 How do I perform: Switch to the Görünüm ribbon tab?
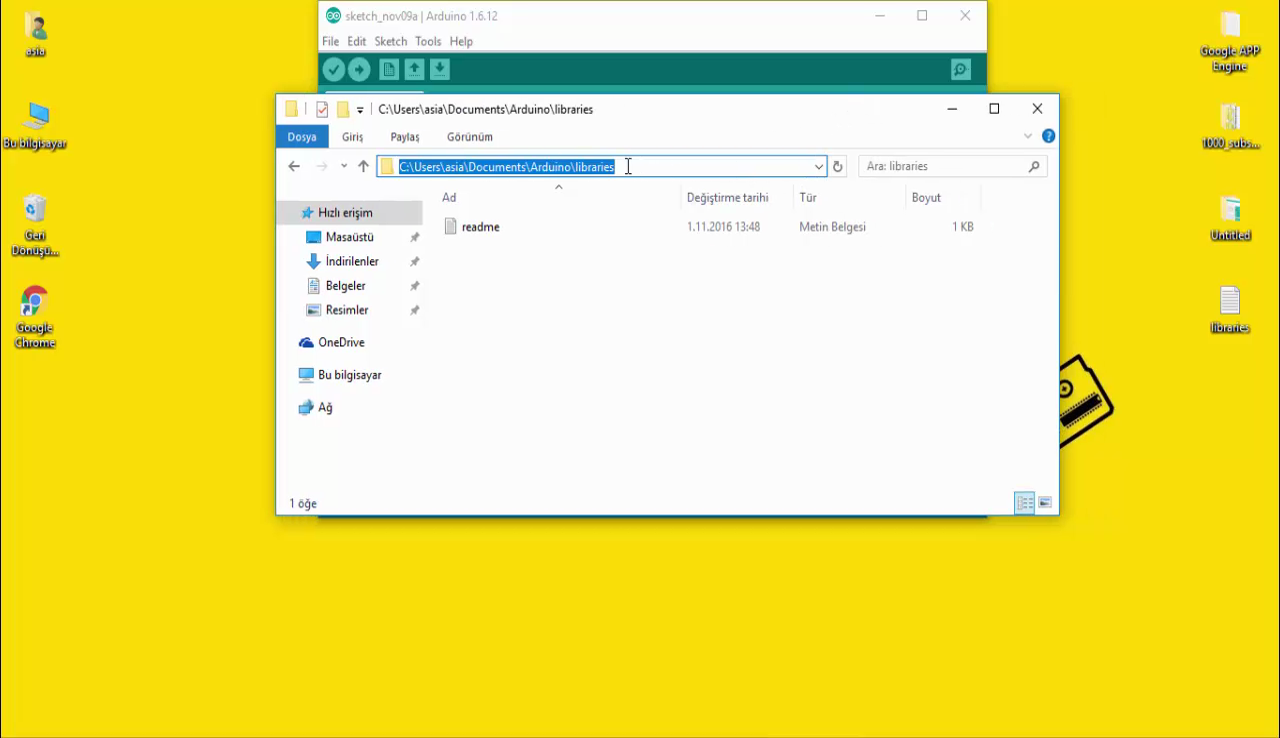(x=470, y=137)
